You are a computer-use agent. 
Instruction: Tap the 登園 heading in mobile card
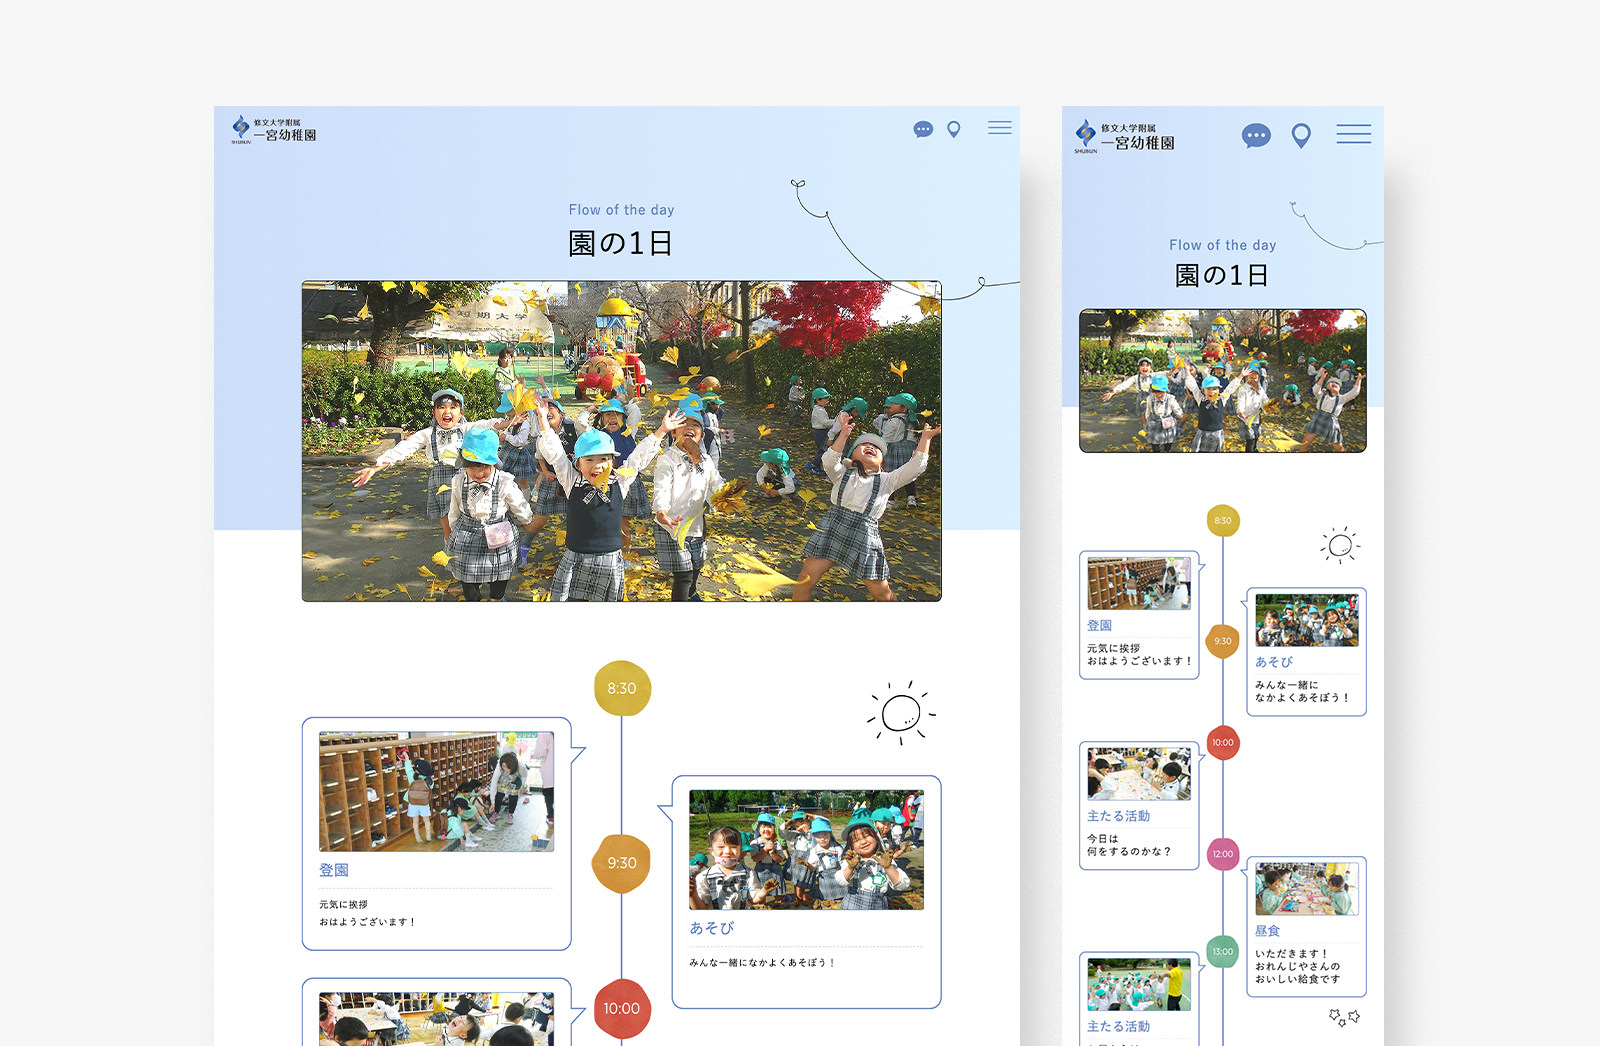point(1099,625)
